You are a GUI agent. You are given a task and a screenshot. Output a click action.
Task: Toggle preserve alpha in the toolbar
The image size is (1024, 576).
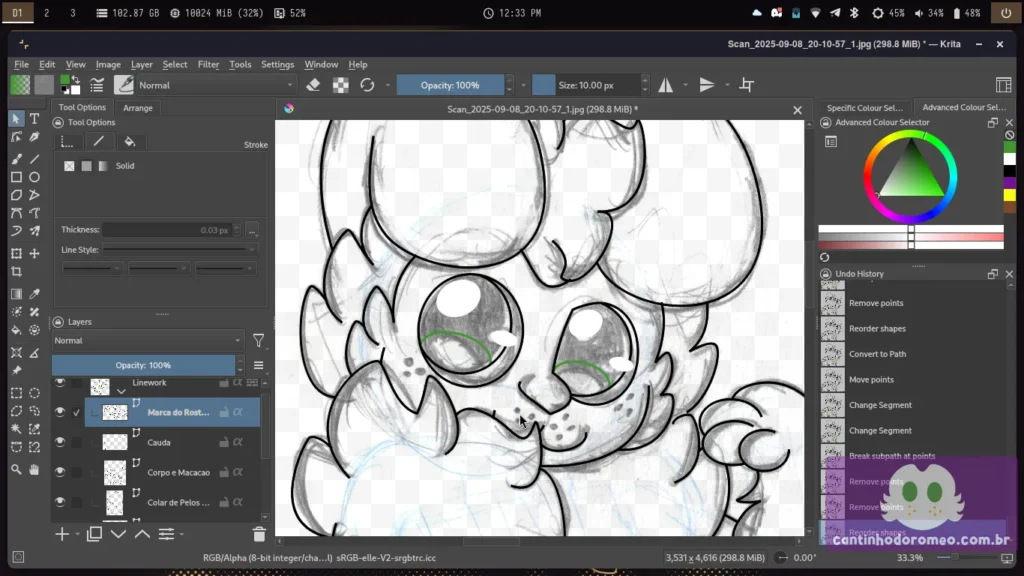coord(341,85)
